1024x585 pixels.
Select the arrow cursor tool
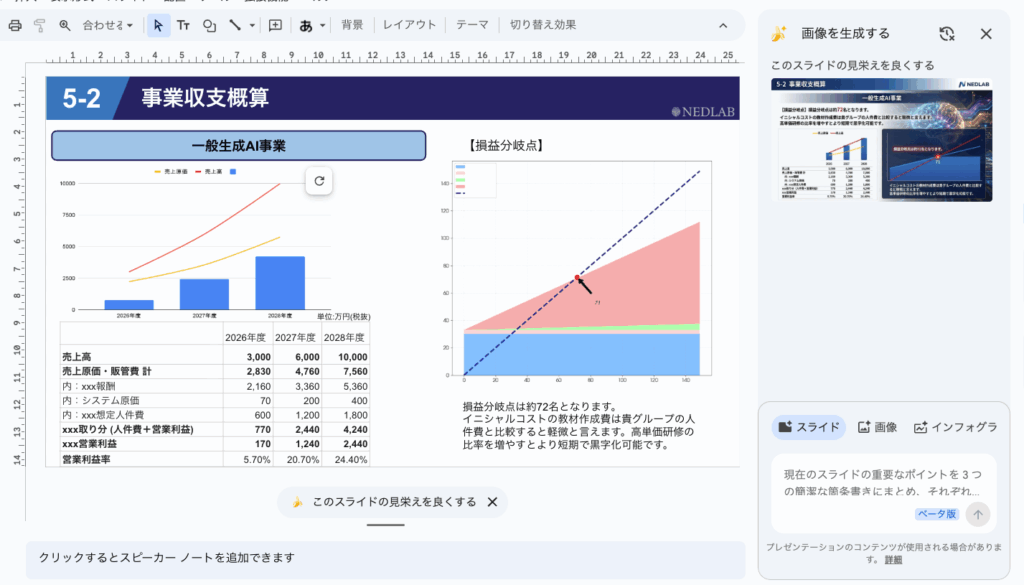158,25
